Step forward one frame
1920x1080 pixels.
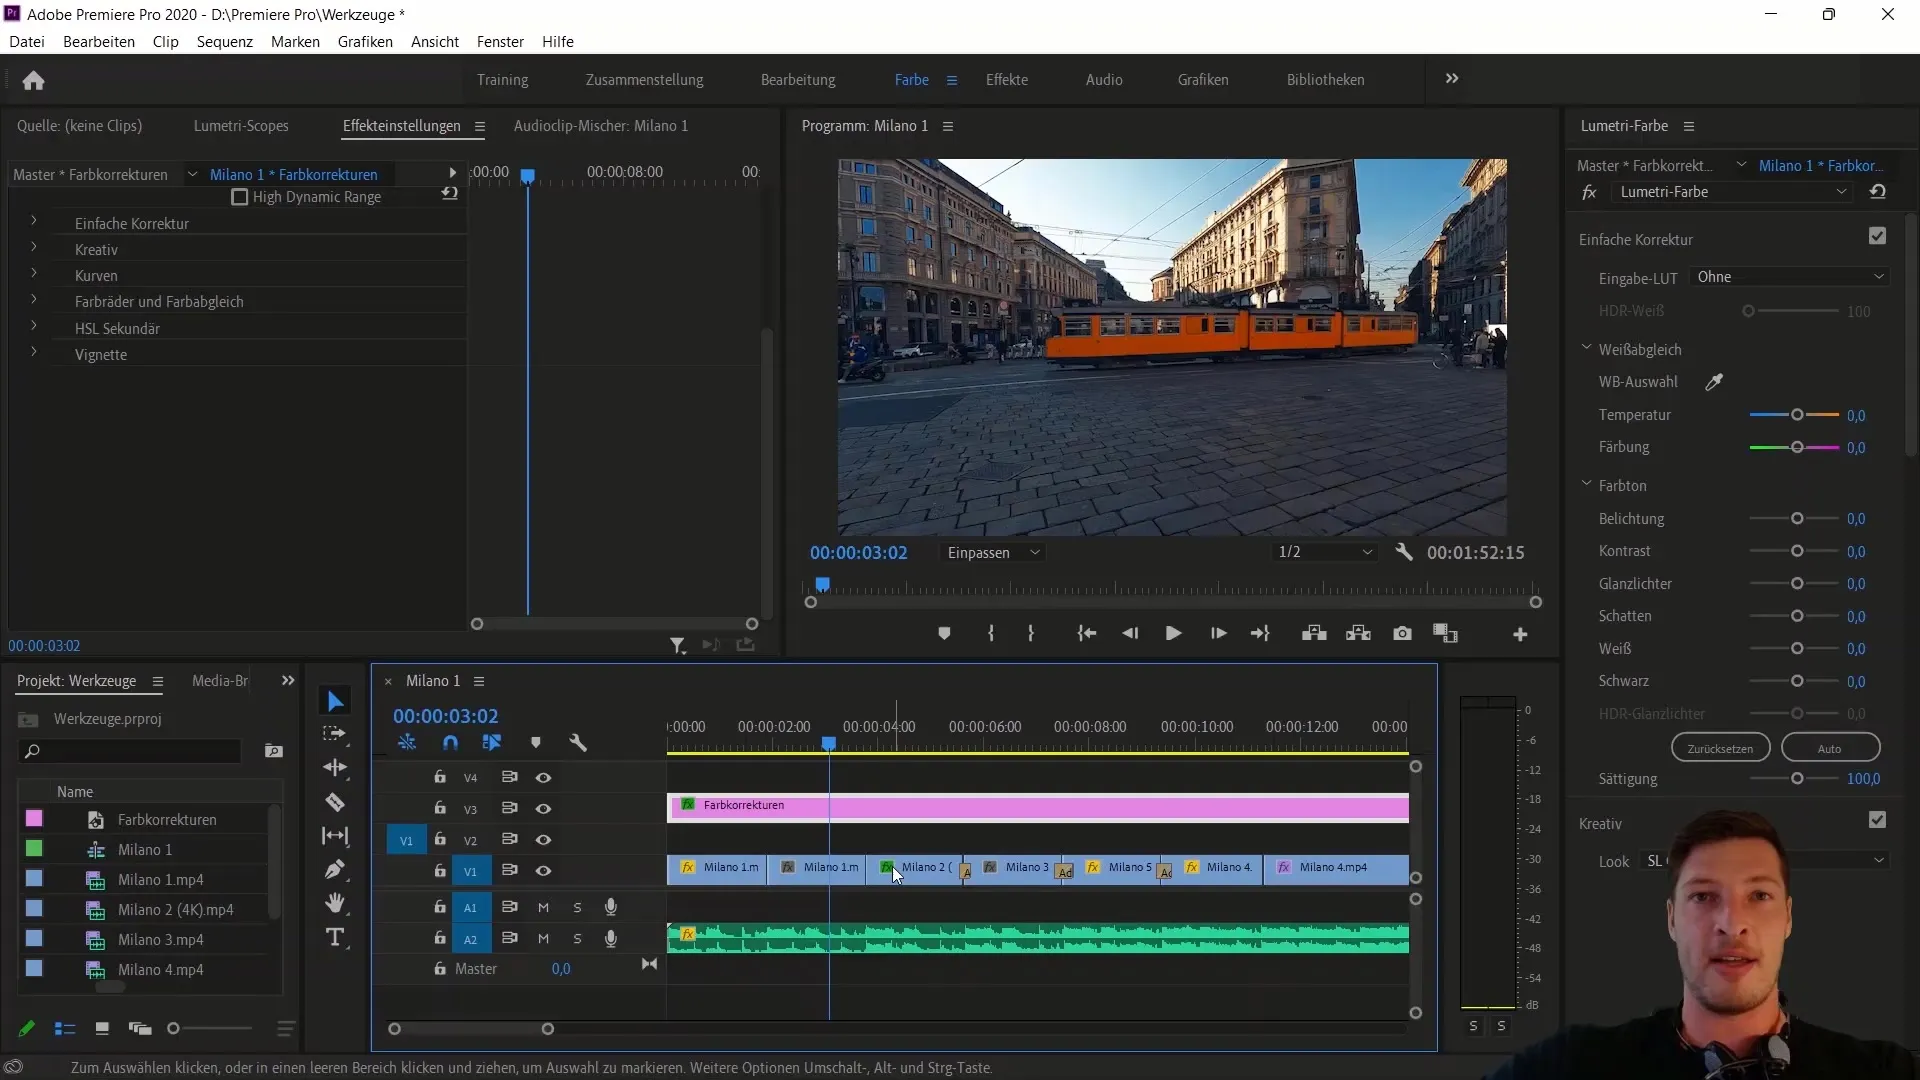click(x=1218, y=634)
